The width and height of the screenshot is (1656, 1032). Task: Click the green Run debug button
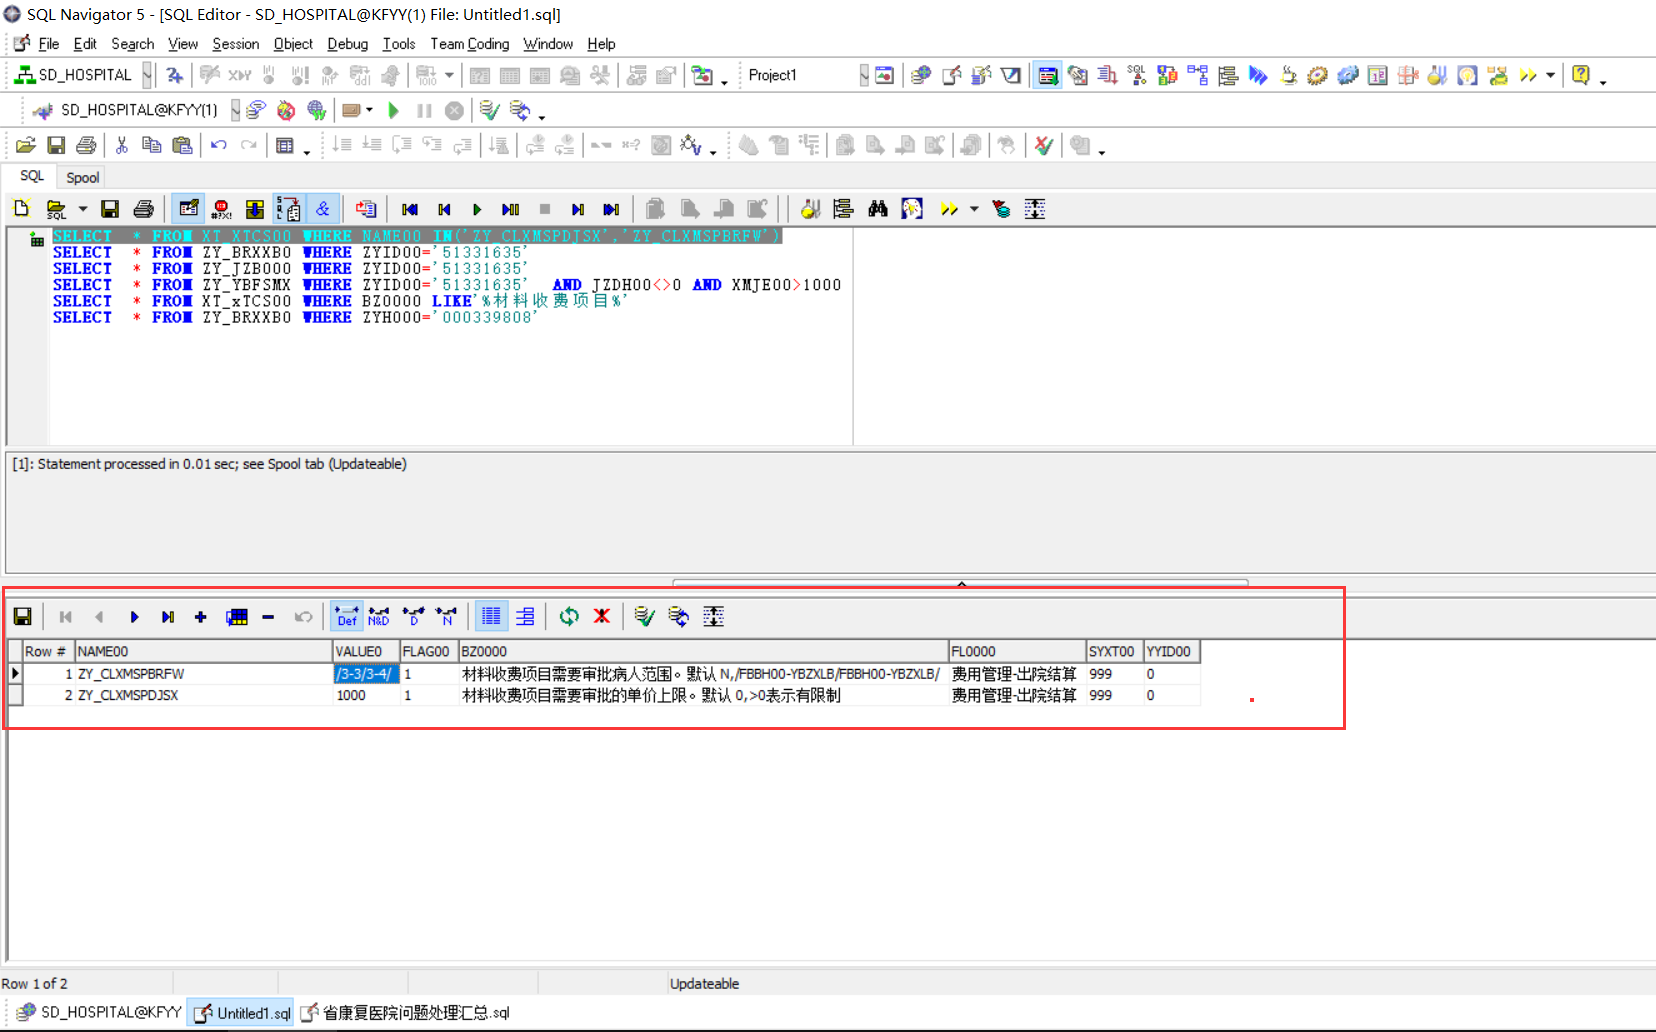click(393, 110)
